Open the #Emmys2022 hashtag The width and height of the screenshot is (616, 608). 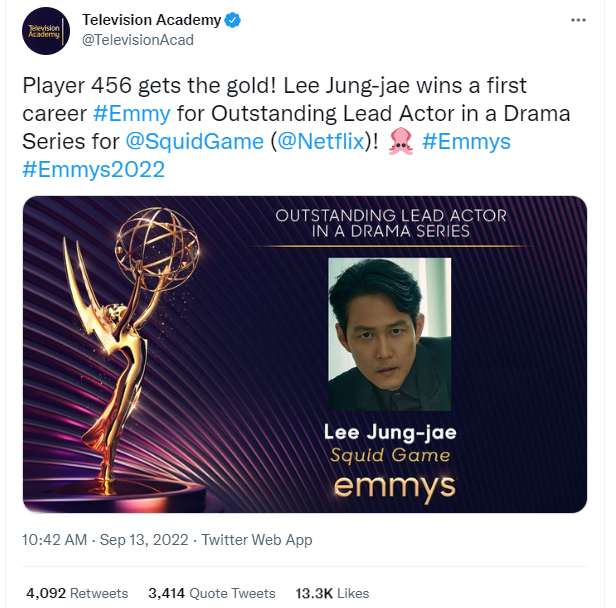point(92,170)
